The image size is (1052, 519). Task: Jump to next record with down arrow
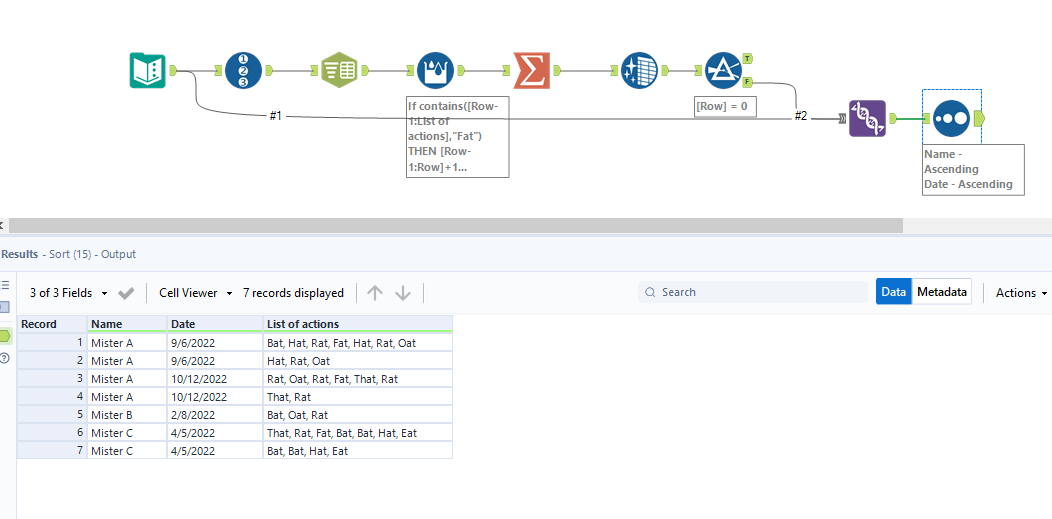pyautogui.click(x=403, y=293)
